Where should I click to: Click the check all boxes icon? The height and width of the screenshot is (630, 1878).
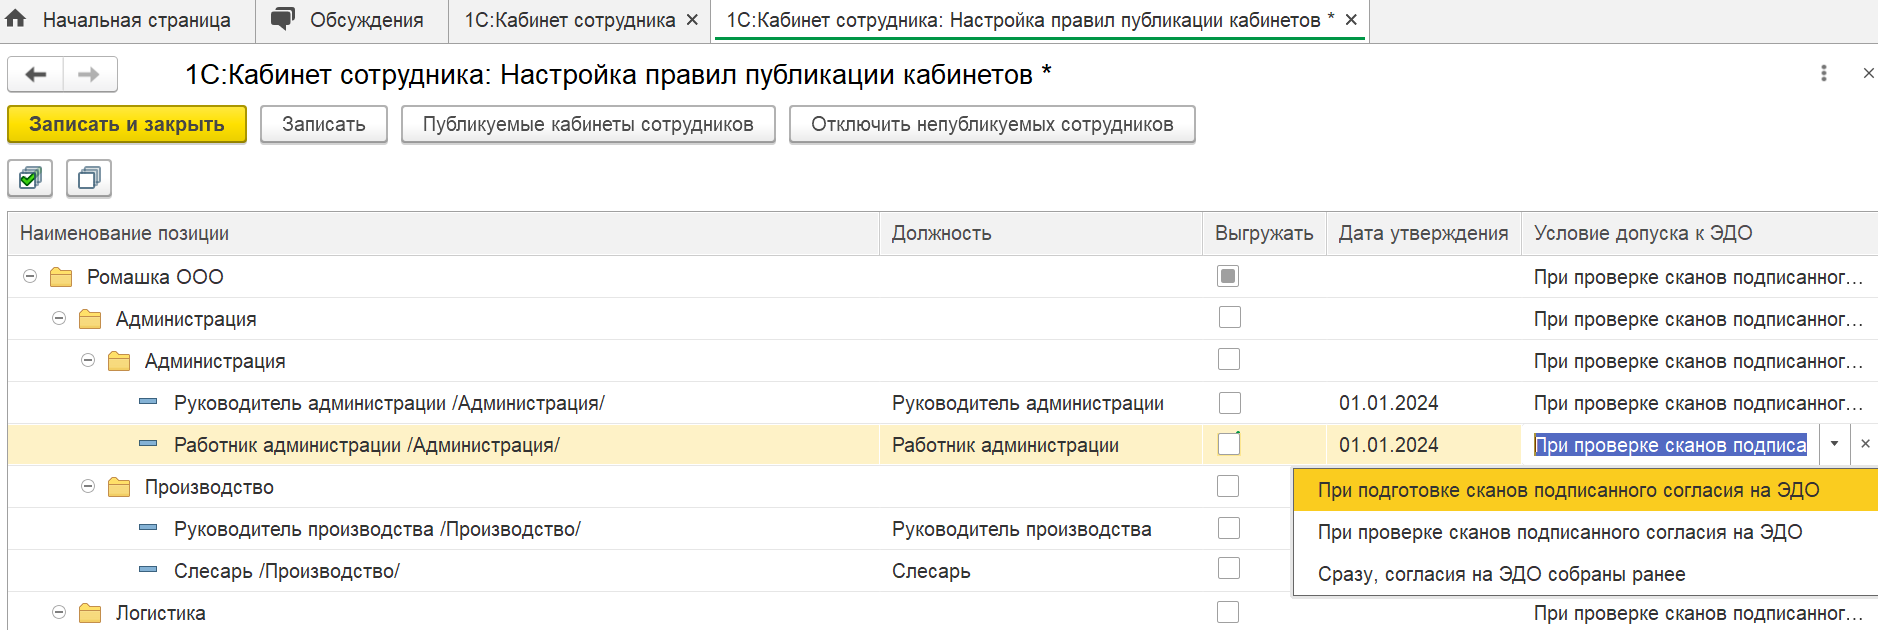click(30, 179)
